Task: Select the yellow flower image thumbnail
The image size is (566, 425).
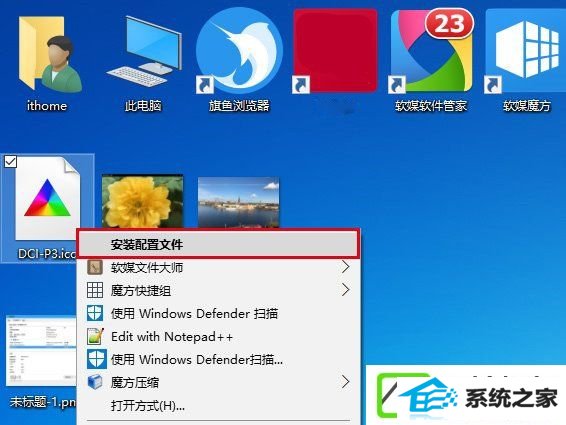Action: [143, 201]
